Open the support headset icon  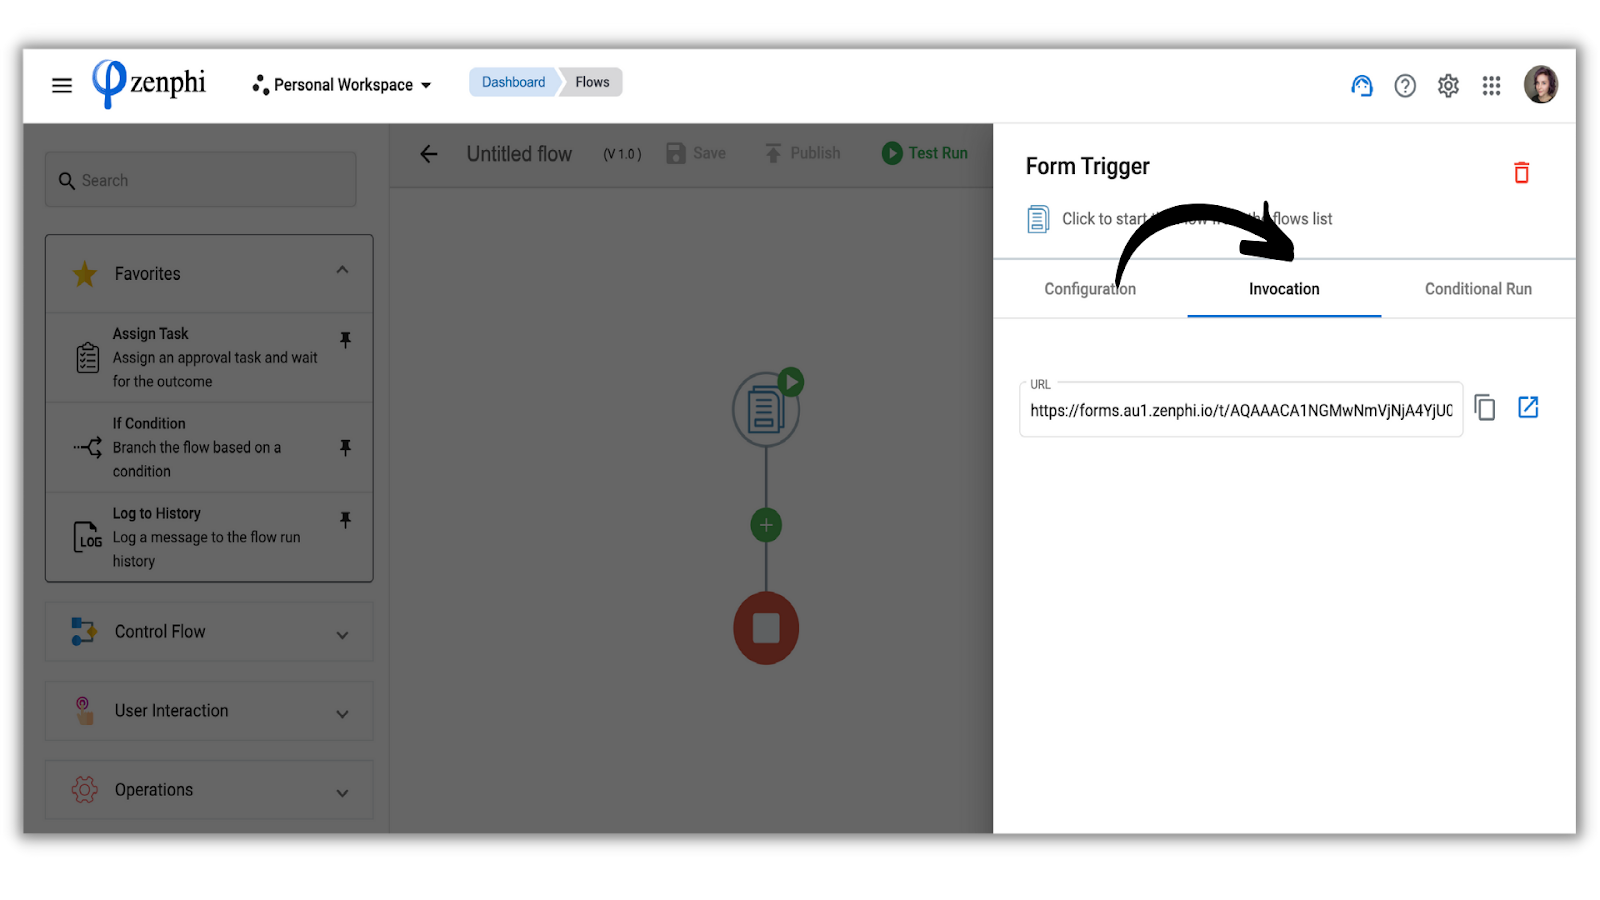[x=1362, y=86]
